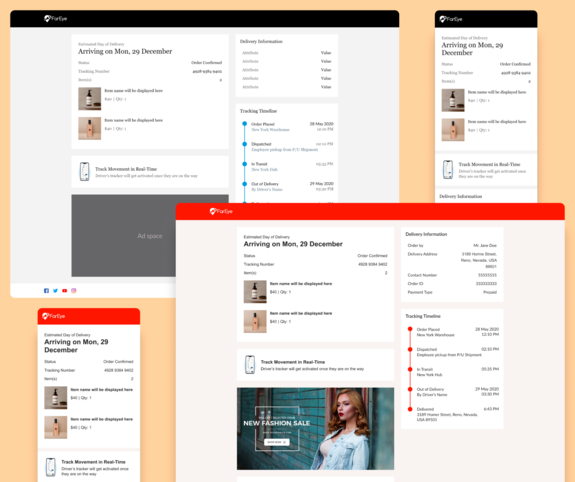Select the peach bottle thumbnail in black mobile page

pos(453,130)
